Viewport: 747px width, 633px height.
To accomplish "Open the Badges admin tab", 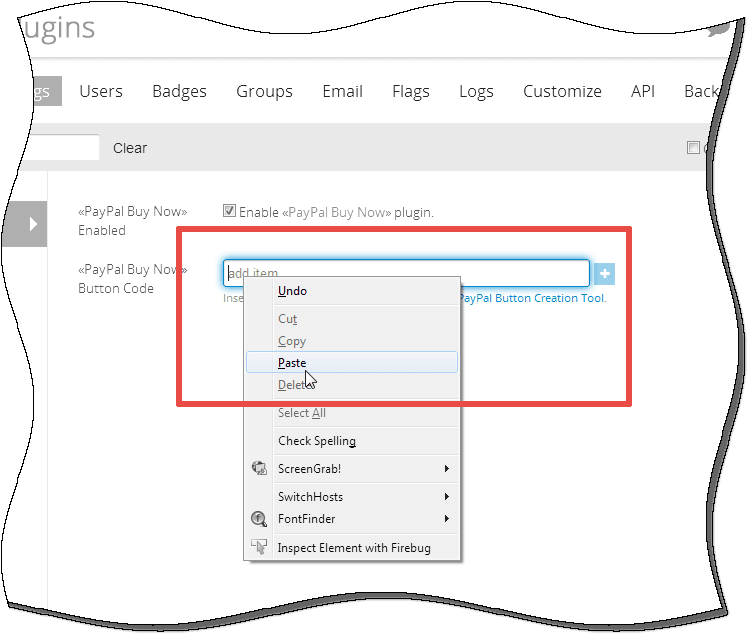I will 179,91.
